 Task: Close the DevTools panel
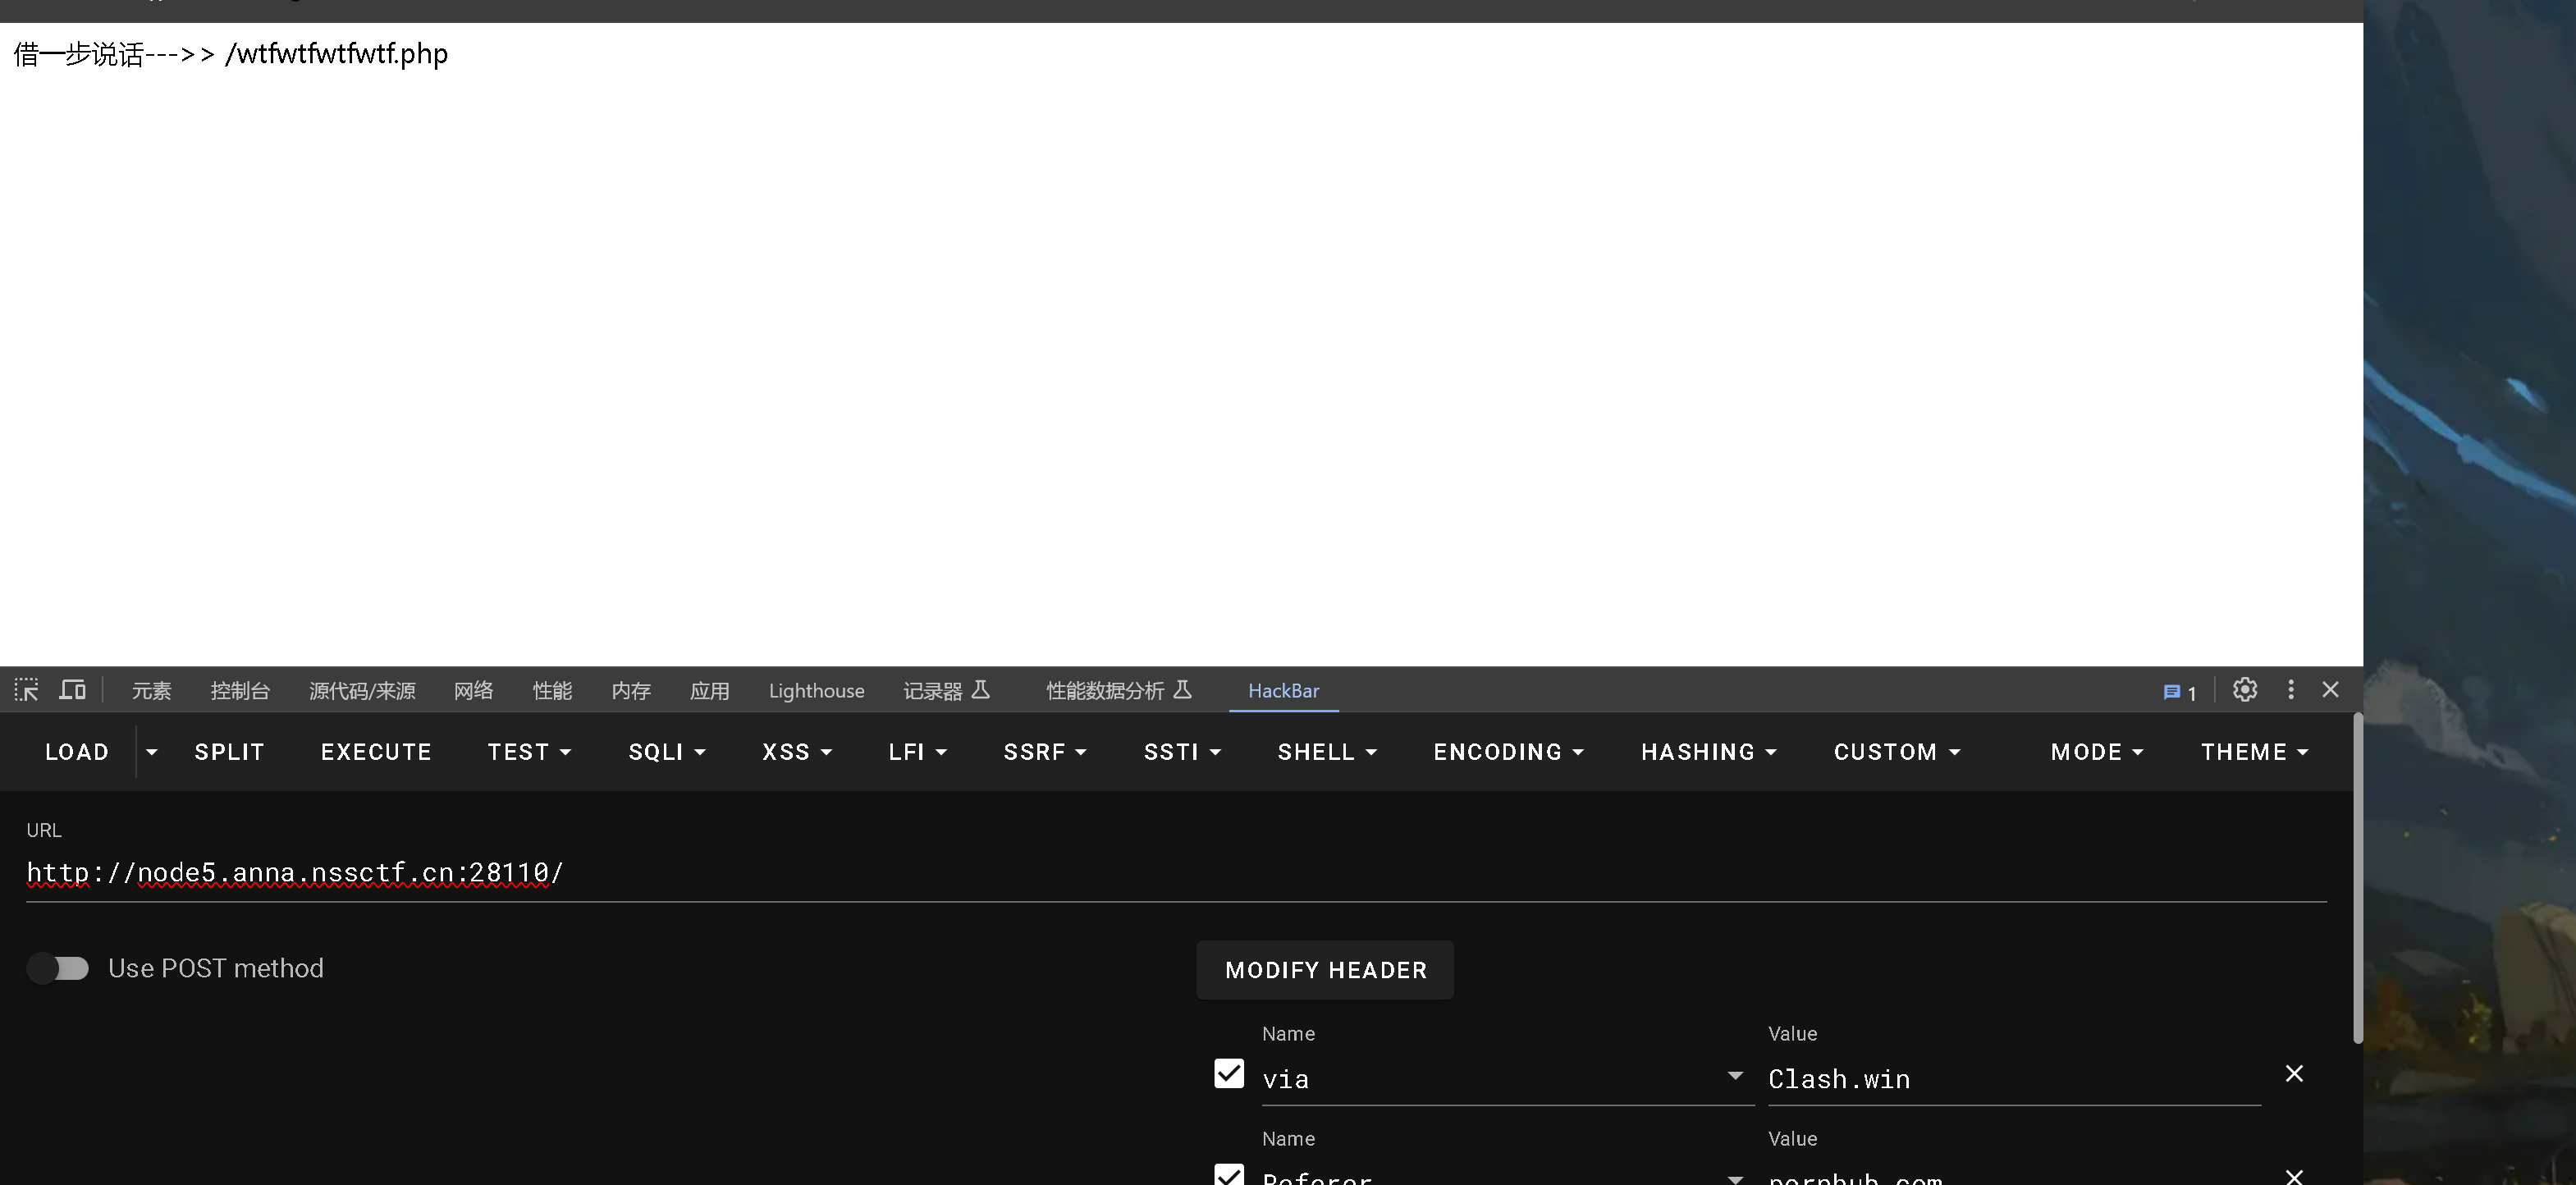pyautogui.click(x=2331, y=690)
